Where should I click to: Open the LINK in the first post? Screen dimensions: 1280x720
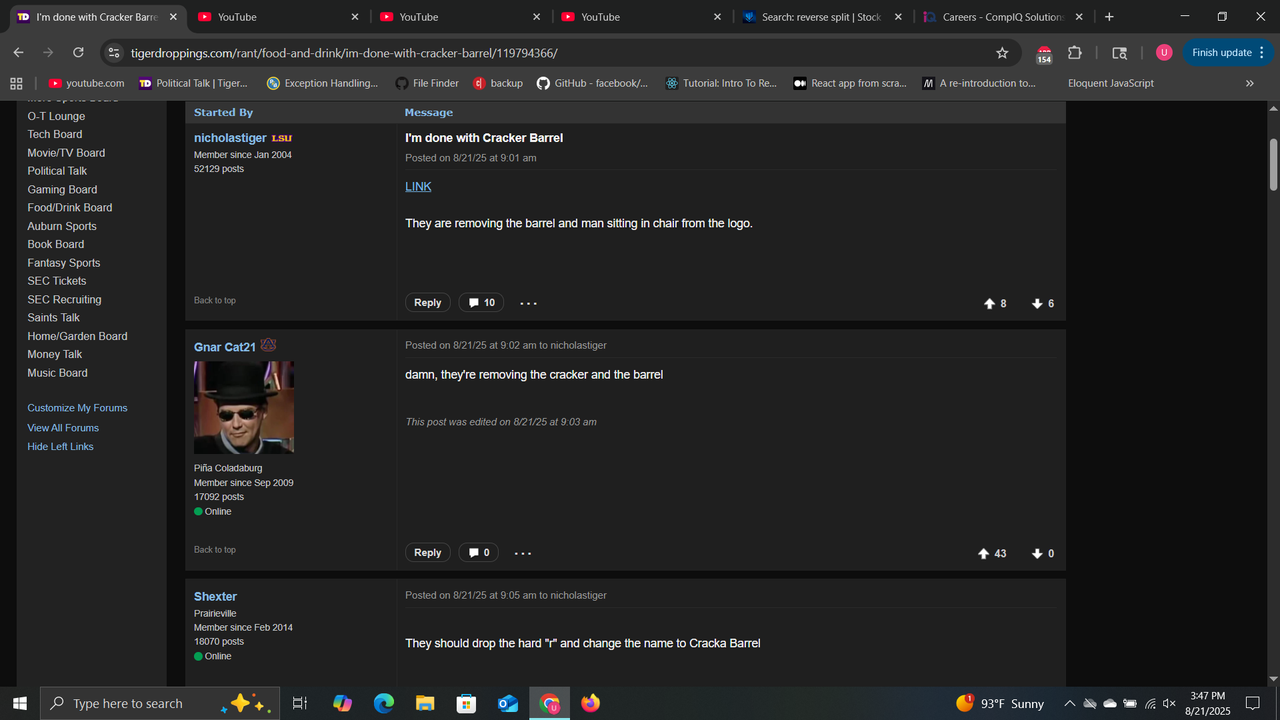click(x=418, y=187)
